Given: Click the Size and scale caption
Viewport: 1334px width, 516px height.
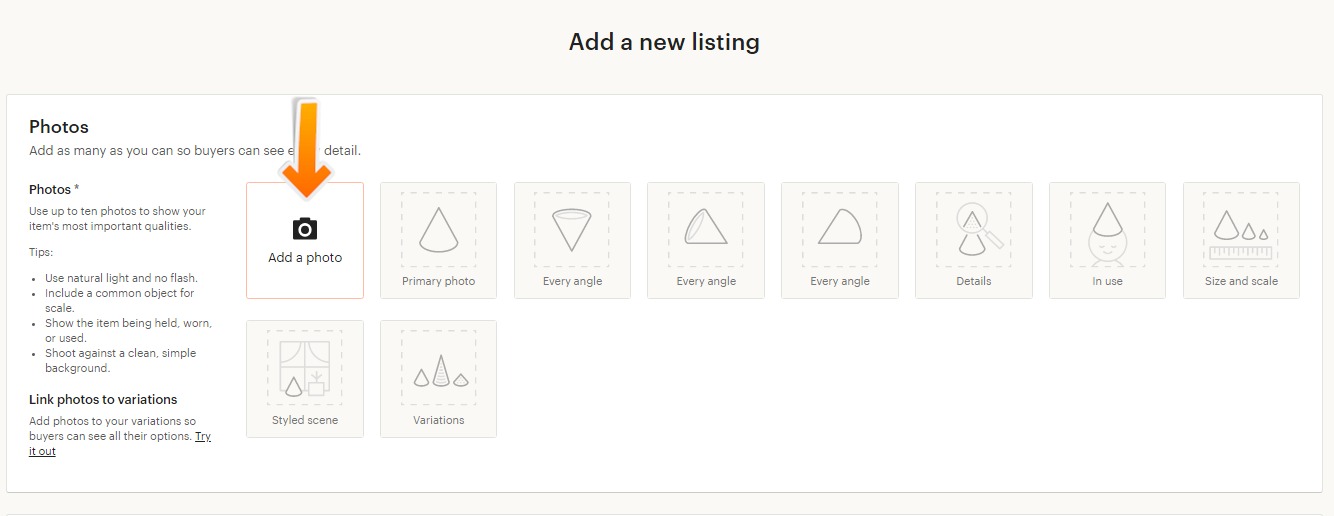Looking at the screenshot, I should (x=1241, y=281).
